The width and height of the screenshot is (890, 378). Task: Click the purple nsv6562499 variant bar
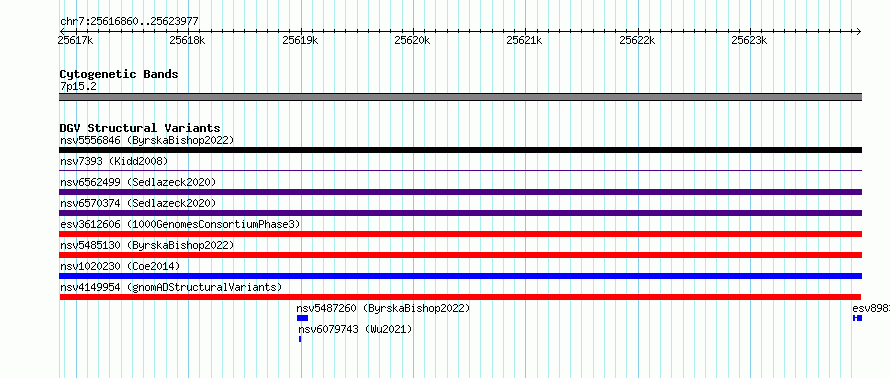click(460, 192)
